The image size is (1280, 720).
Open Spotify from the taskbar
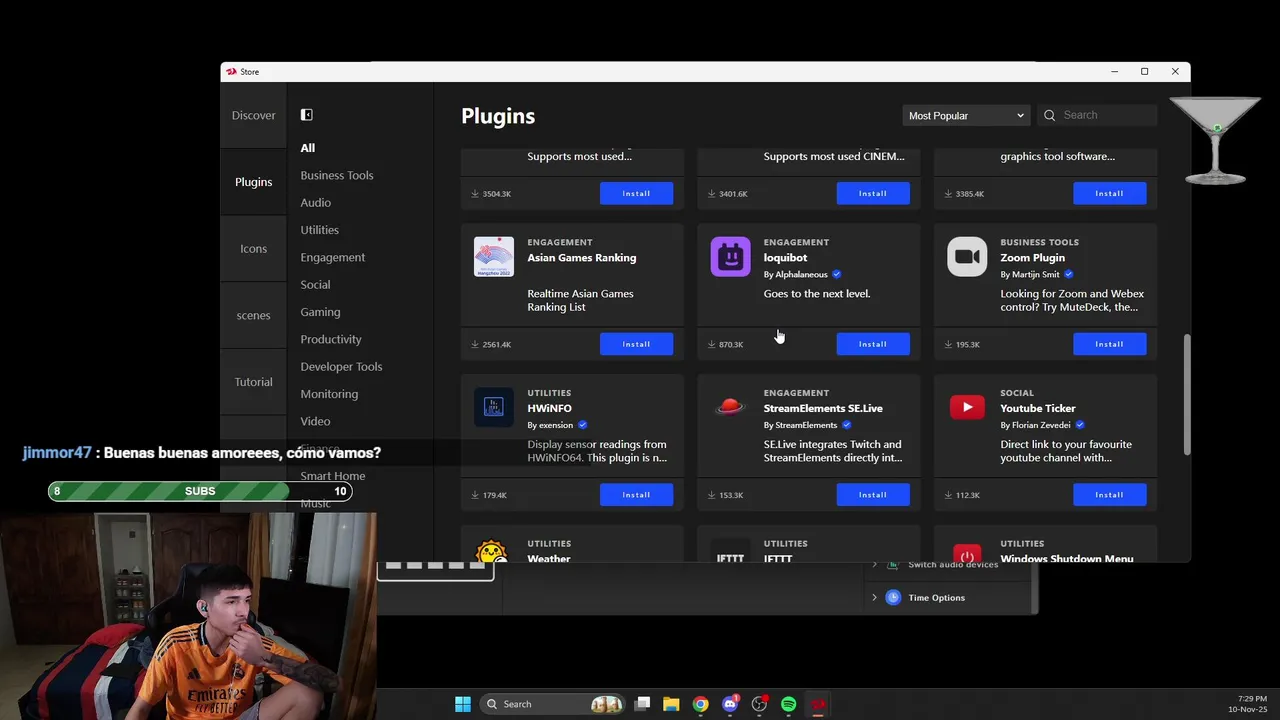point(788,704)
